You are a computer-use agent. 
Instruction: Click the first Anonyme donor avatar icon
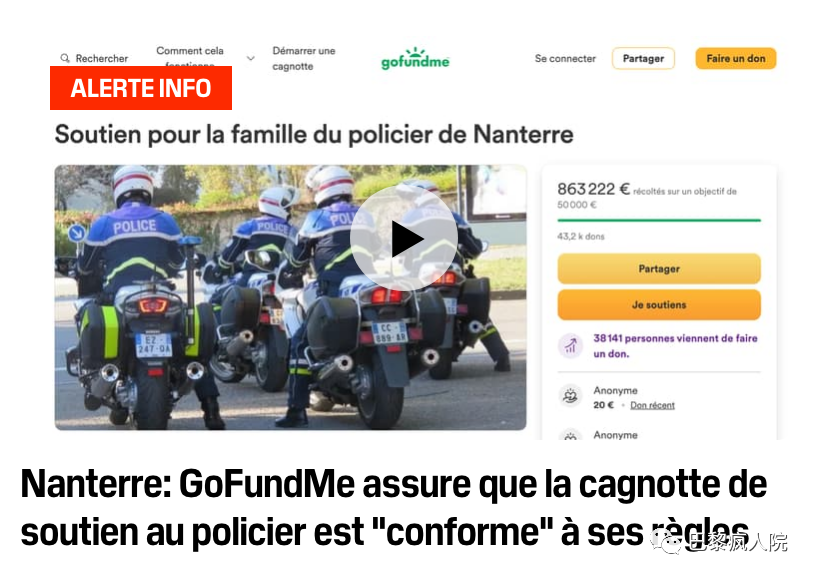click(571, 396)
